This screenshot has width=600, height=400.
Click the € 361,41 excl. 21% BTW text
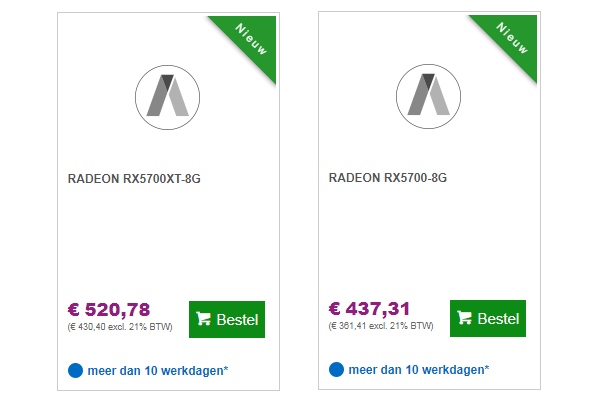381,326
